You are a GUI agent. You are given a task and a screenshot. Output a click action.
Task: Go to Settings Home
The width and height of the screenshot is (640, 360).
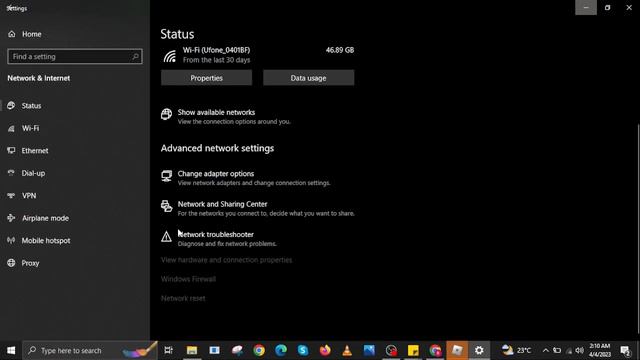pos(24,34)
